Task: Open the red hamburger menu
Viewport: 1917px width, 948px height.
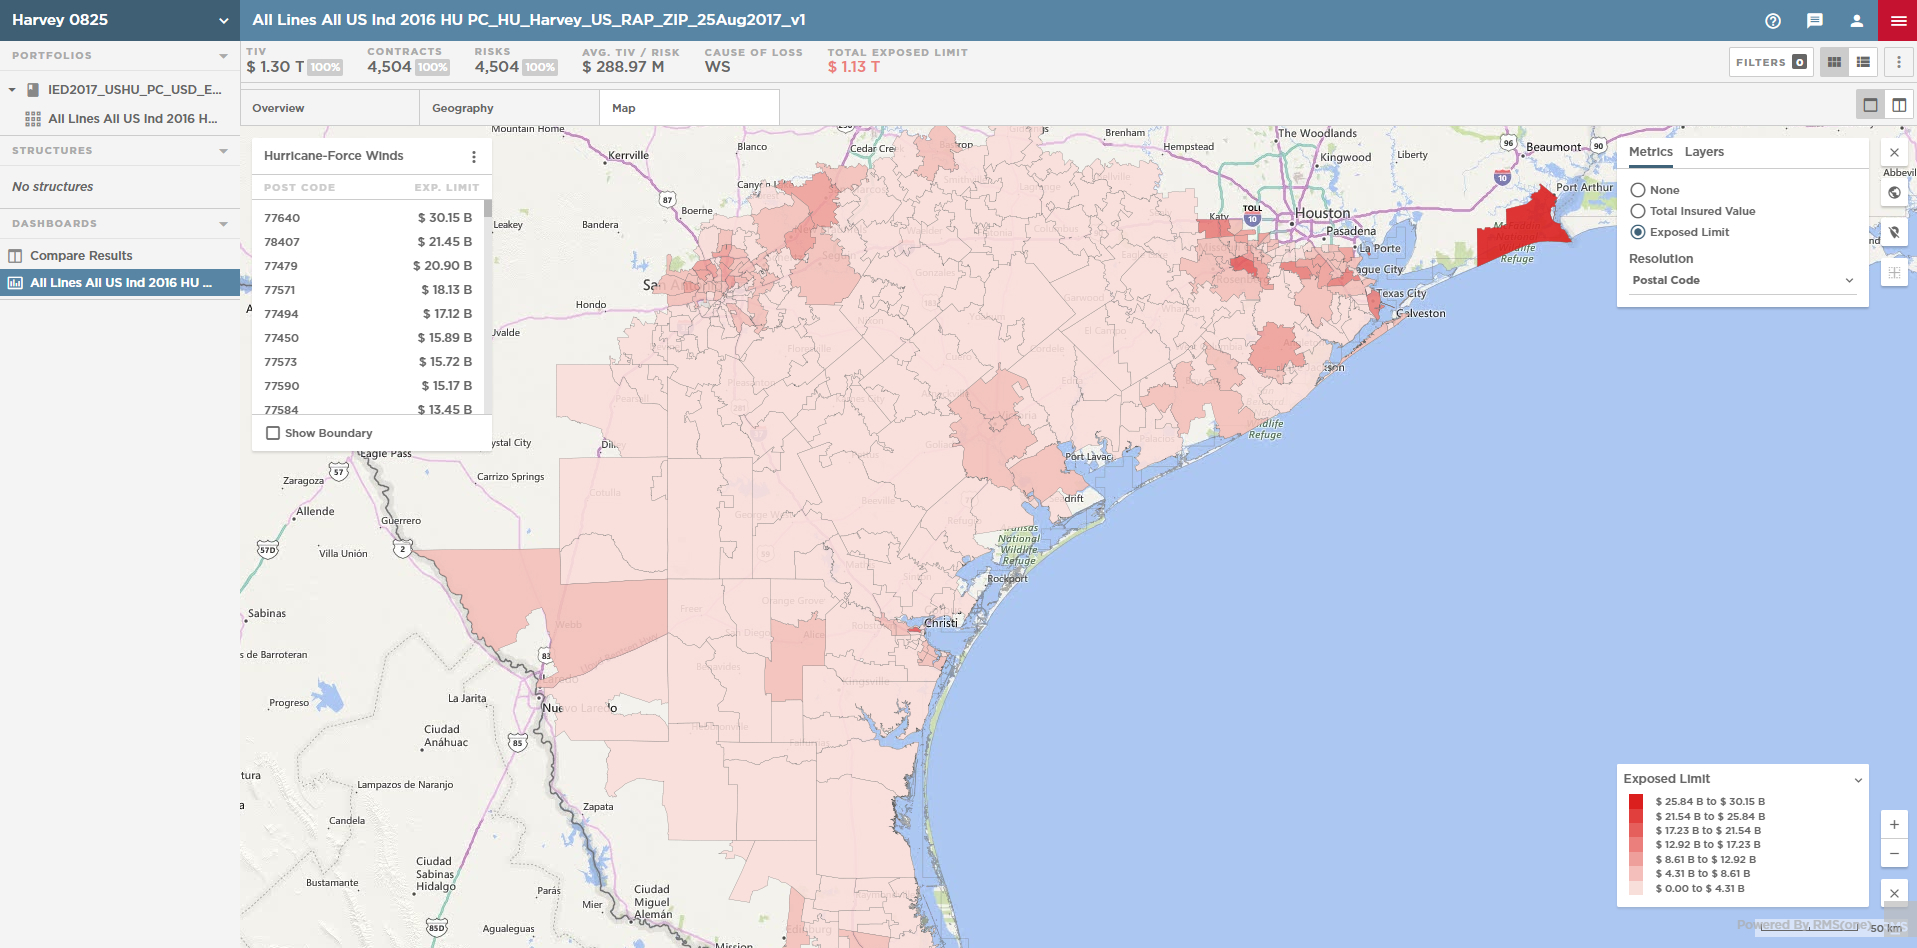Action: [x=1897, y=21]
